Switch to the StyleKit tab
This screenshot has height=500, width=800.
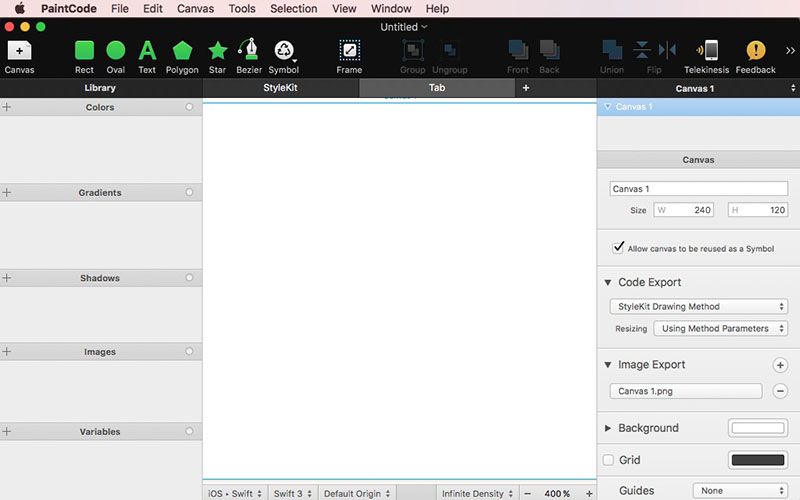coord(281,88)
